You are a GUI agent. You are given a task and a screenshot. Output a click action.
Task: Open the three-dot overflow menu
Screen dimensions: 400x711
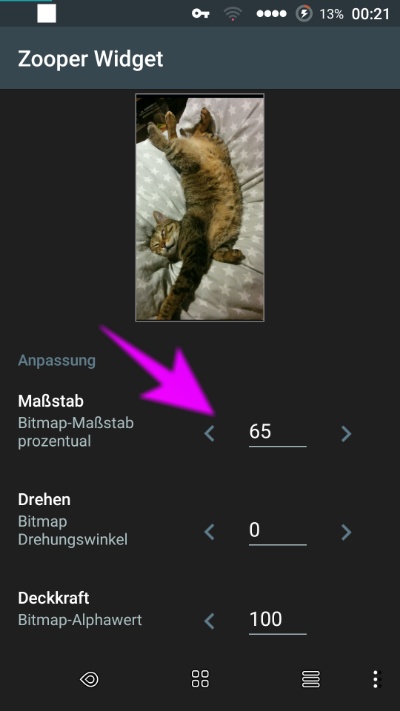[x=376, y=679]
